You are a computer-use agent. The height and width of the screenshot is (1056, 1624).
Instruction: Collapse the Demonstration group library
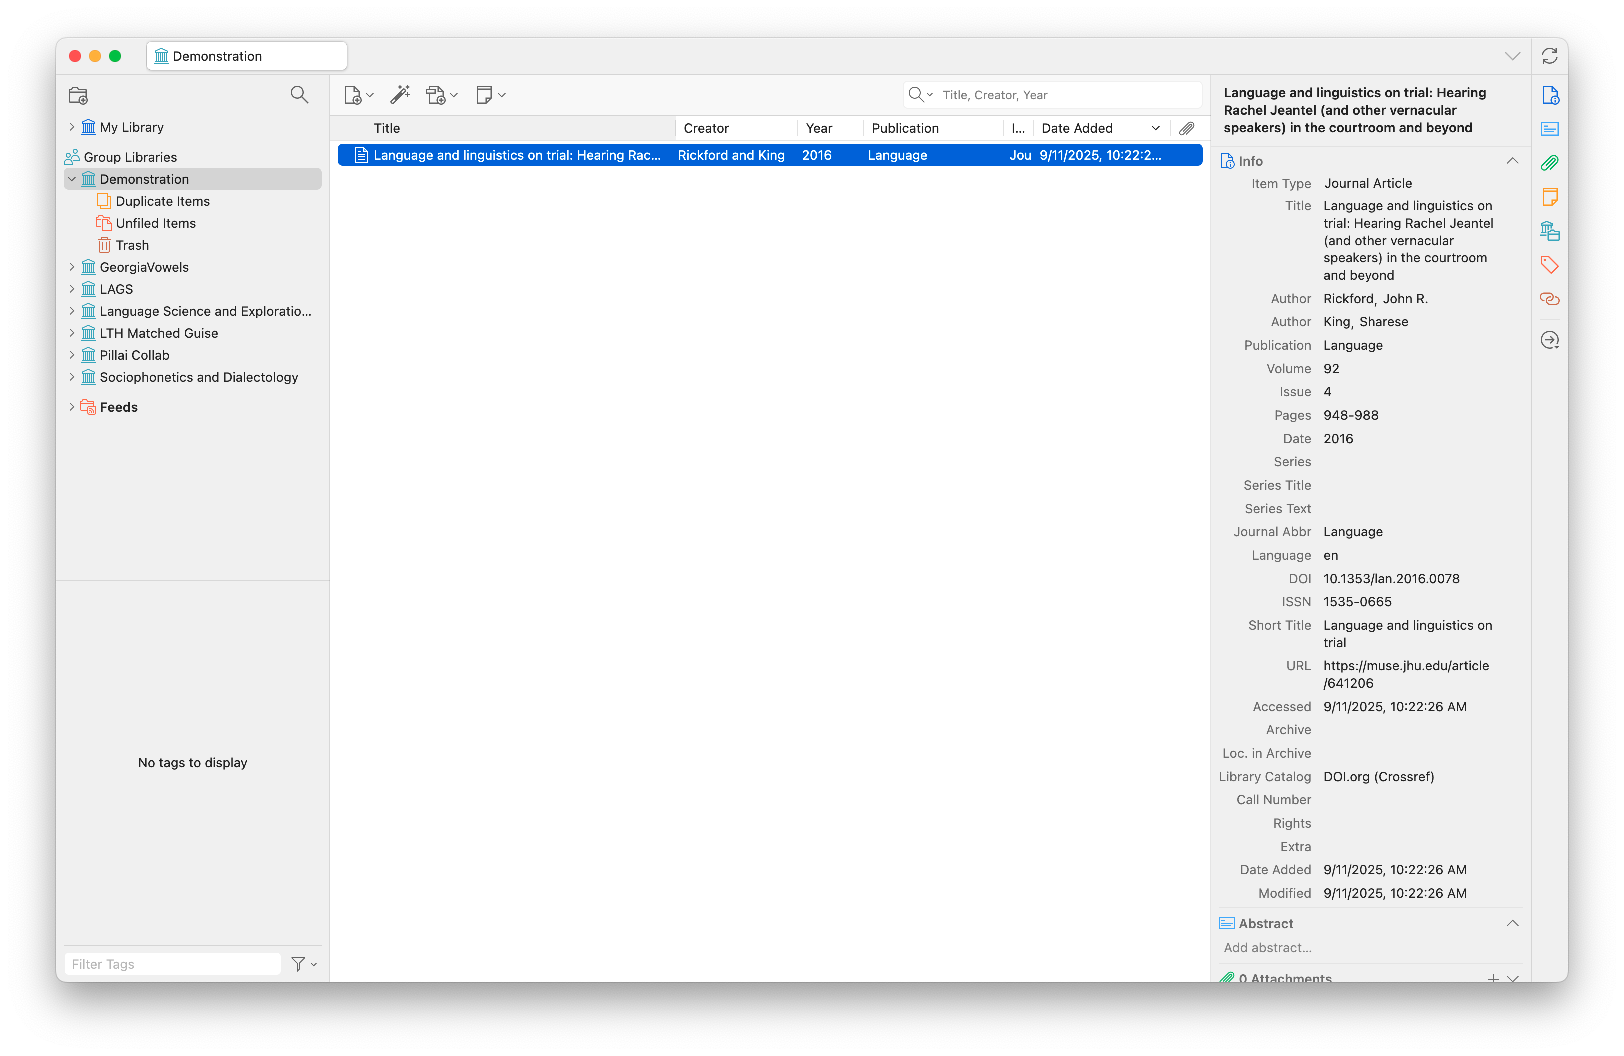(x=72, y=179)
